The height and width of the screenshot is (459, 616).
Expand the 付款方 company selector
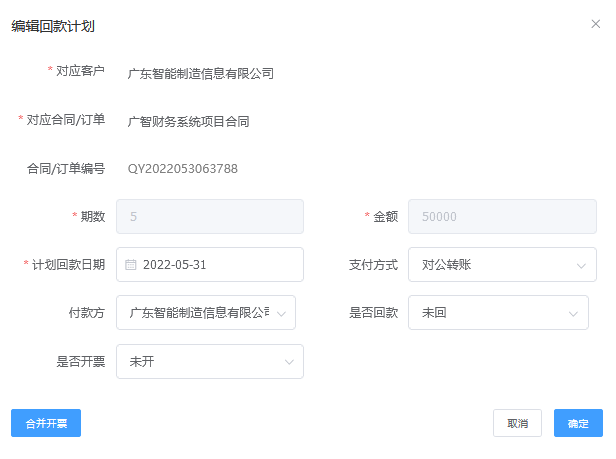tap(200, 313)
